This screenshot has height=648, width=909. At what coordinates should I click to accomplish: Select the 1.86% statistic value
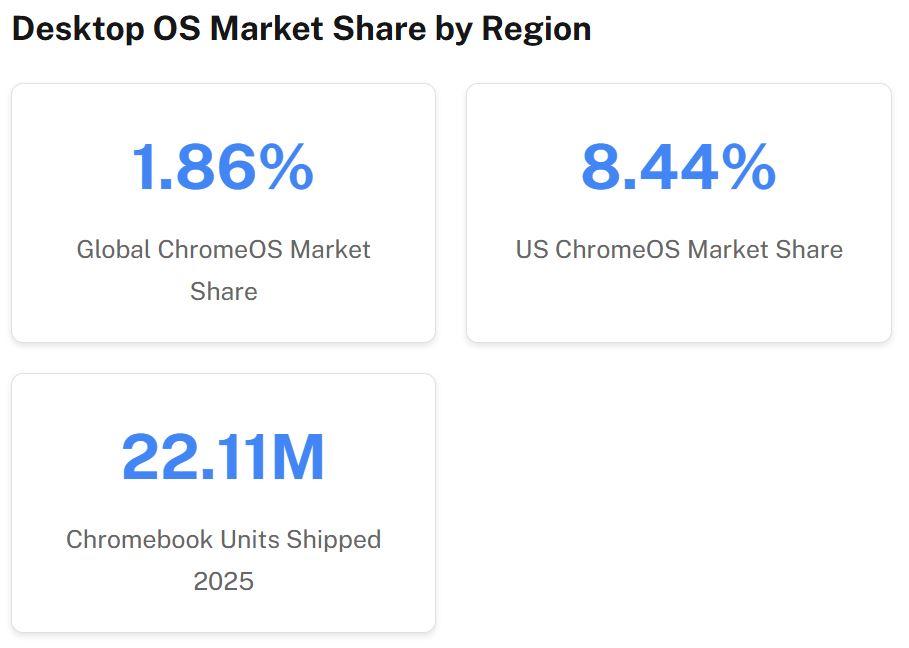point(223,167)
